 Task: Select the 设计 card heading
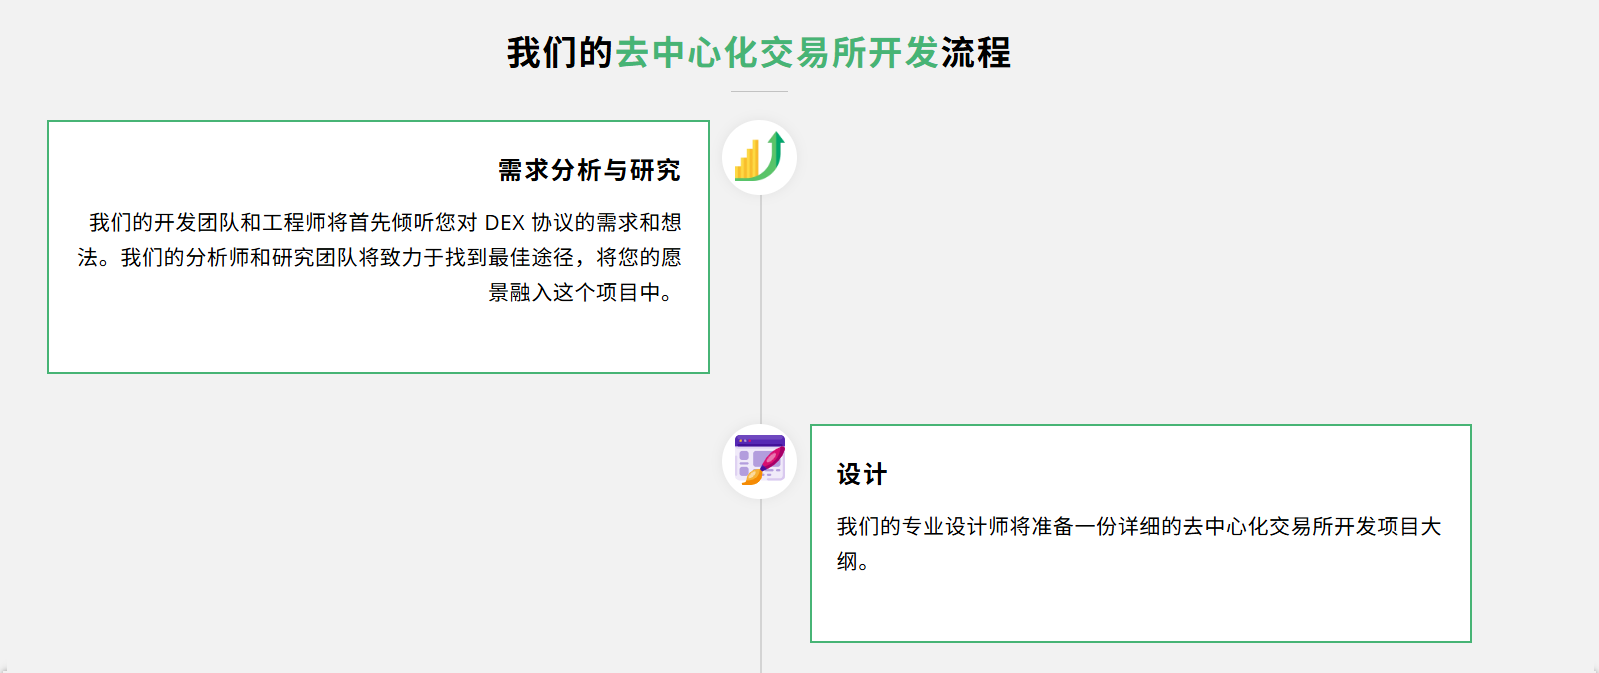pos(862,475)
